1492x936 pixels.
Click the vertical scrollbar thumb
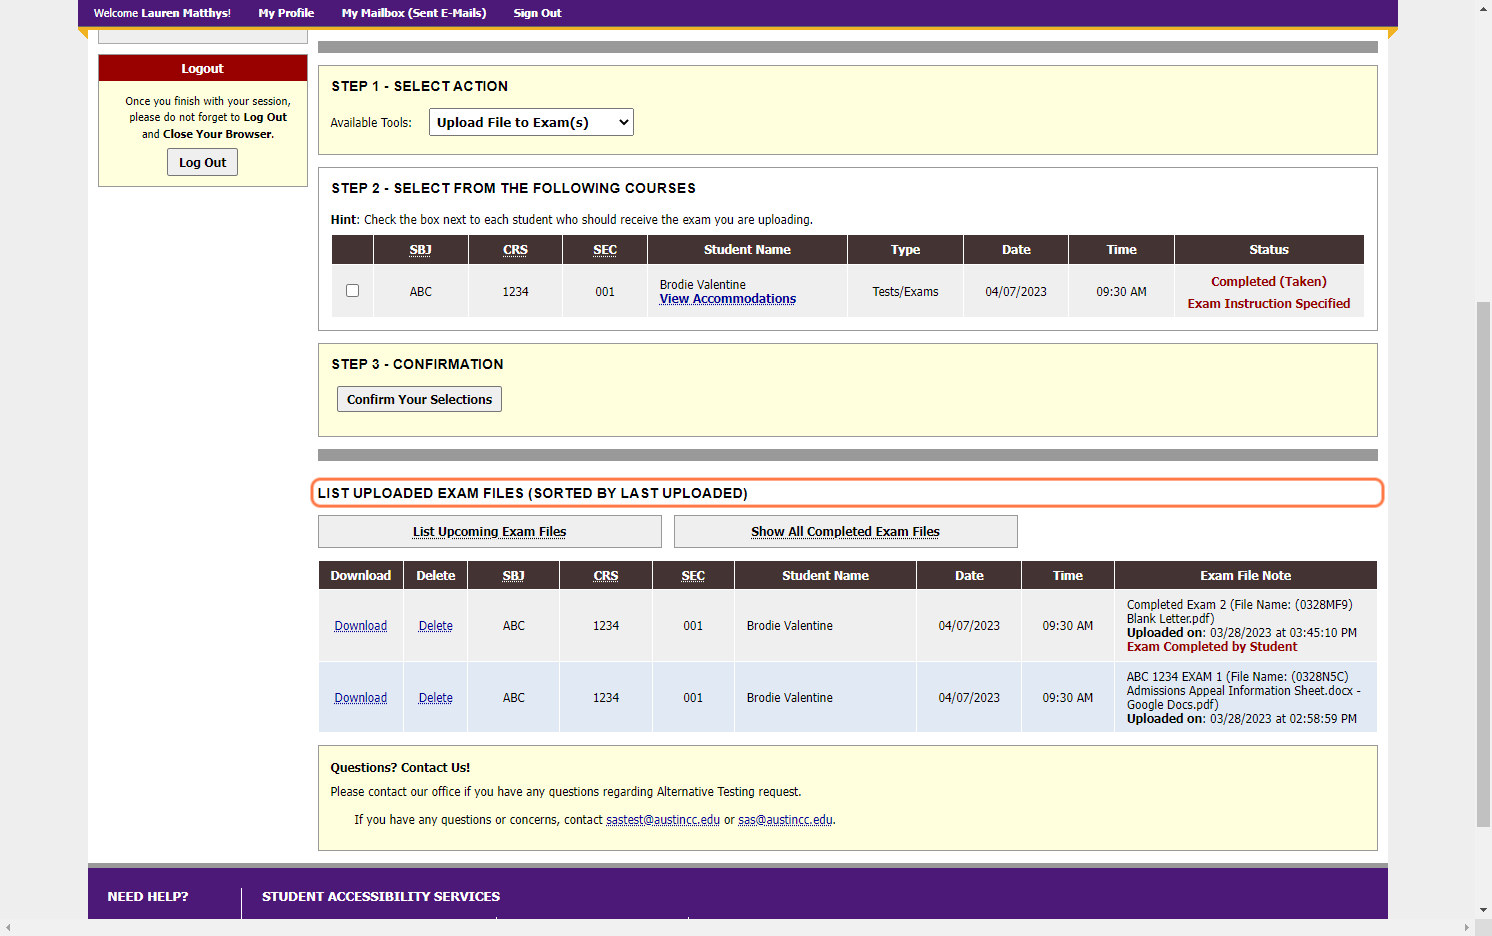point(1484,563)
